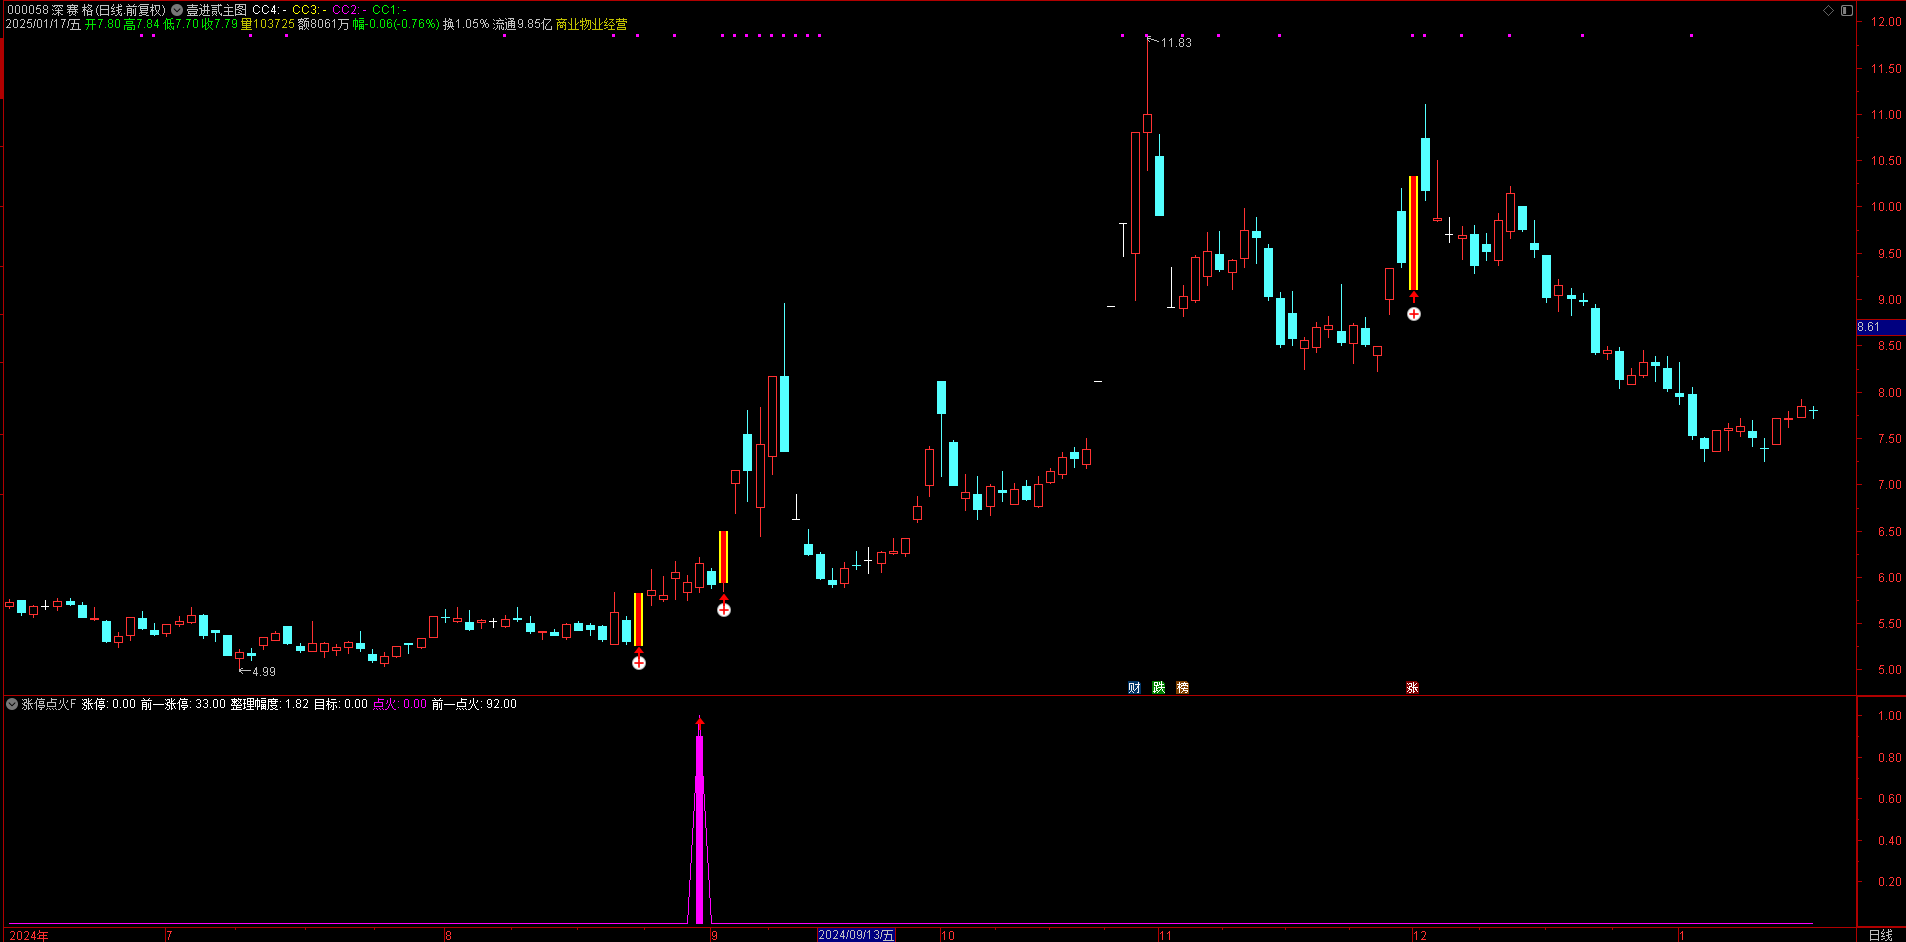Click month 9 on the time axis

pos(714,936)
